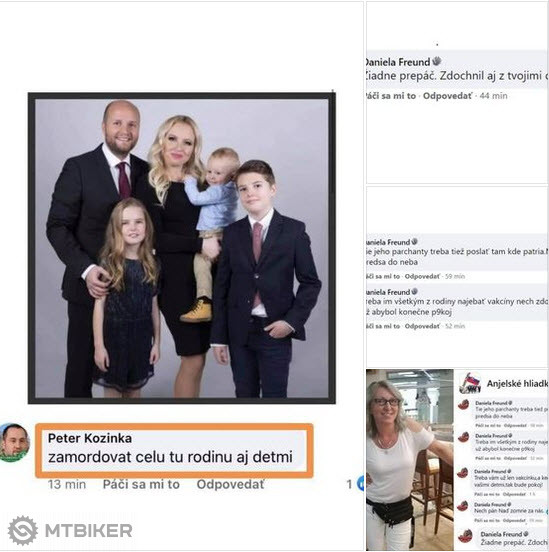Image resolution: width=549 pixels, height=552 pixels.
Task: Click the MTBIKER gear logo icon
Action: click(23, 531)
